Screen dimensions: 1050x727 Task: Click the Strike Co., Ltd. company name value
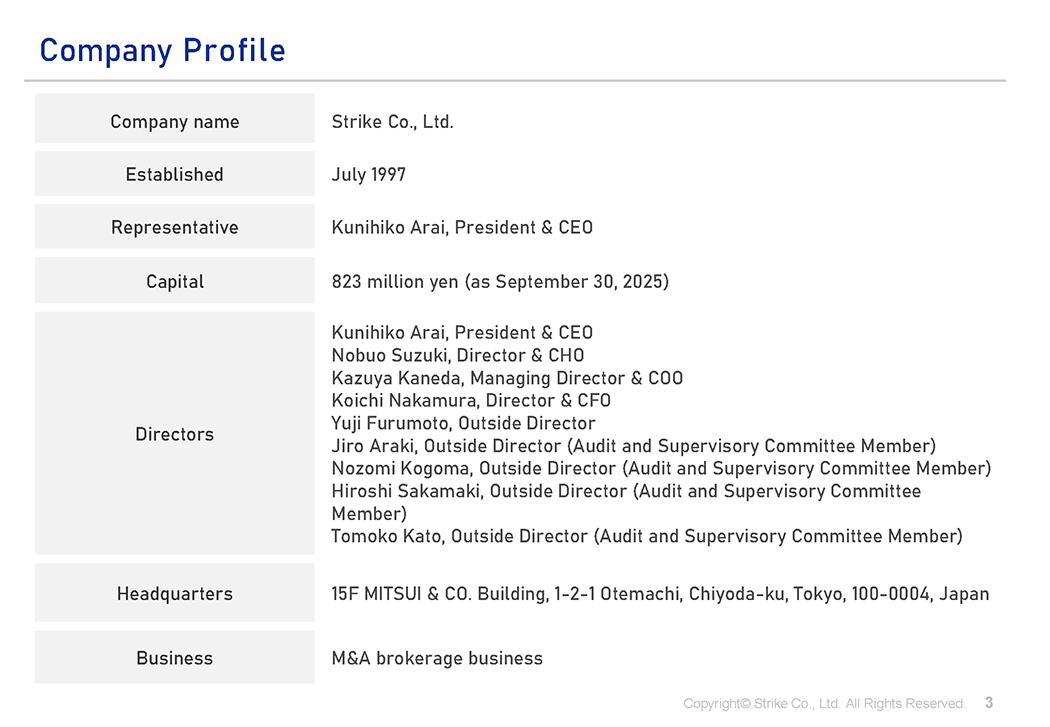[392, 122]
